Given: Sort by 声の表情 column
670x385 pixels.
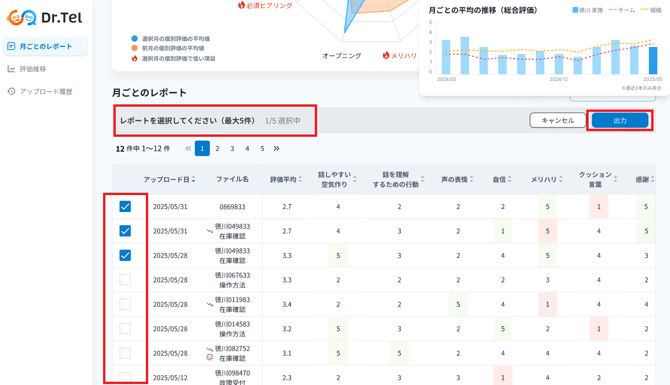Looking at the screenshot, I should (x=471, y=179).
